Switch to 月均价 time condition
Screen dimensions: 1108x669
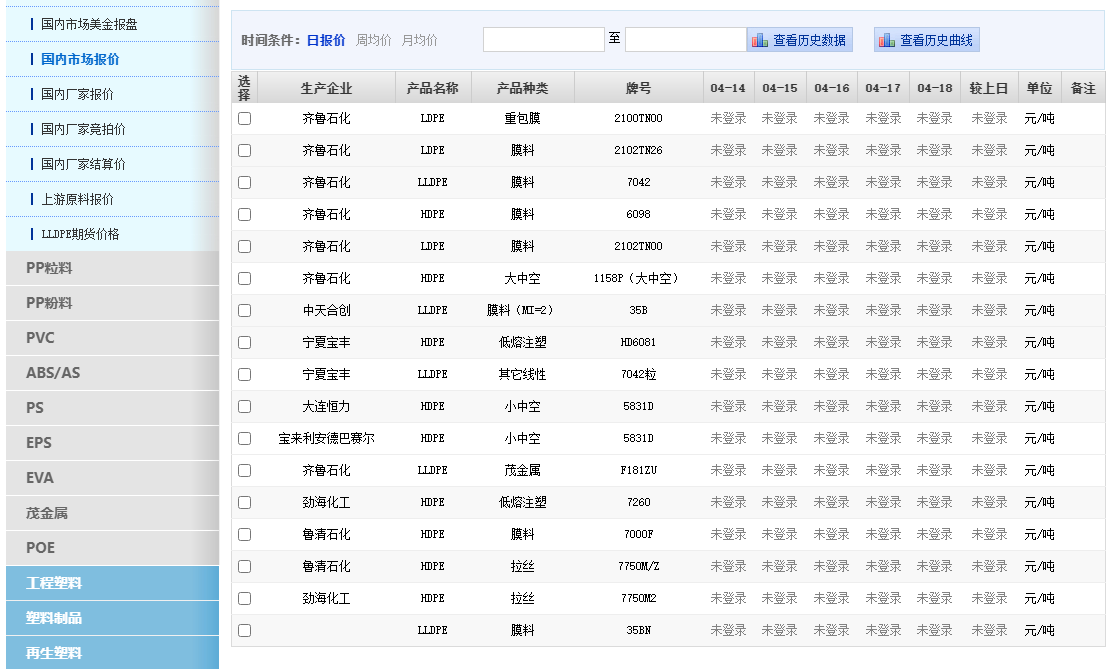click(420, 40)
